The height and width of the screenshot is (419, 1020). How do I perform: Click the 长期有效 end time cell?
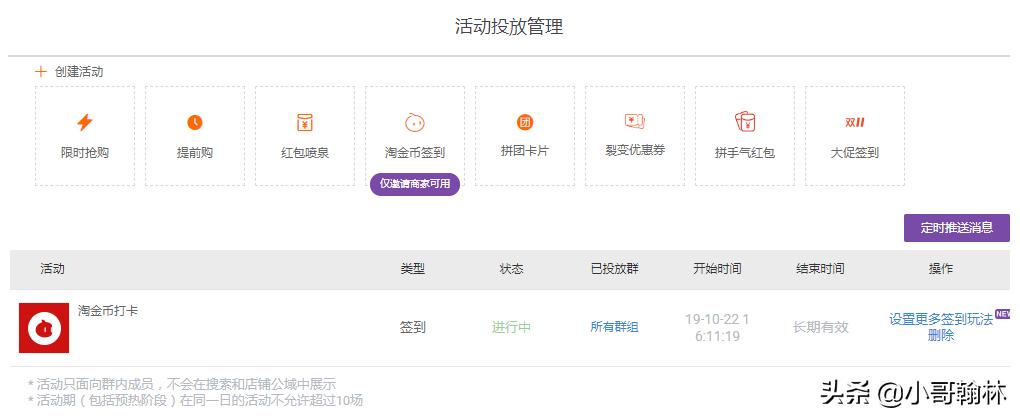[x=820, y=327]
